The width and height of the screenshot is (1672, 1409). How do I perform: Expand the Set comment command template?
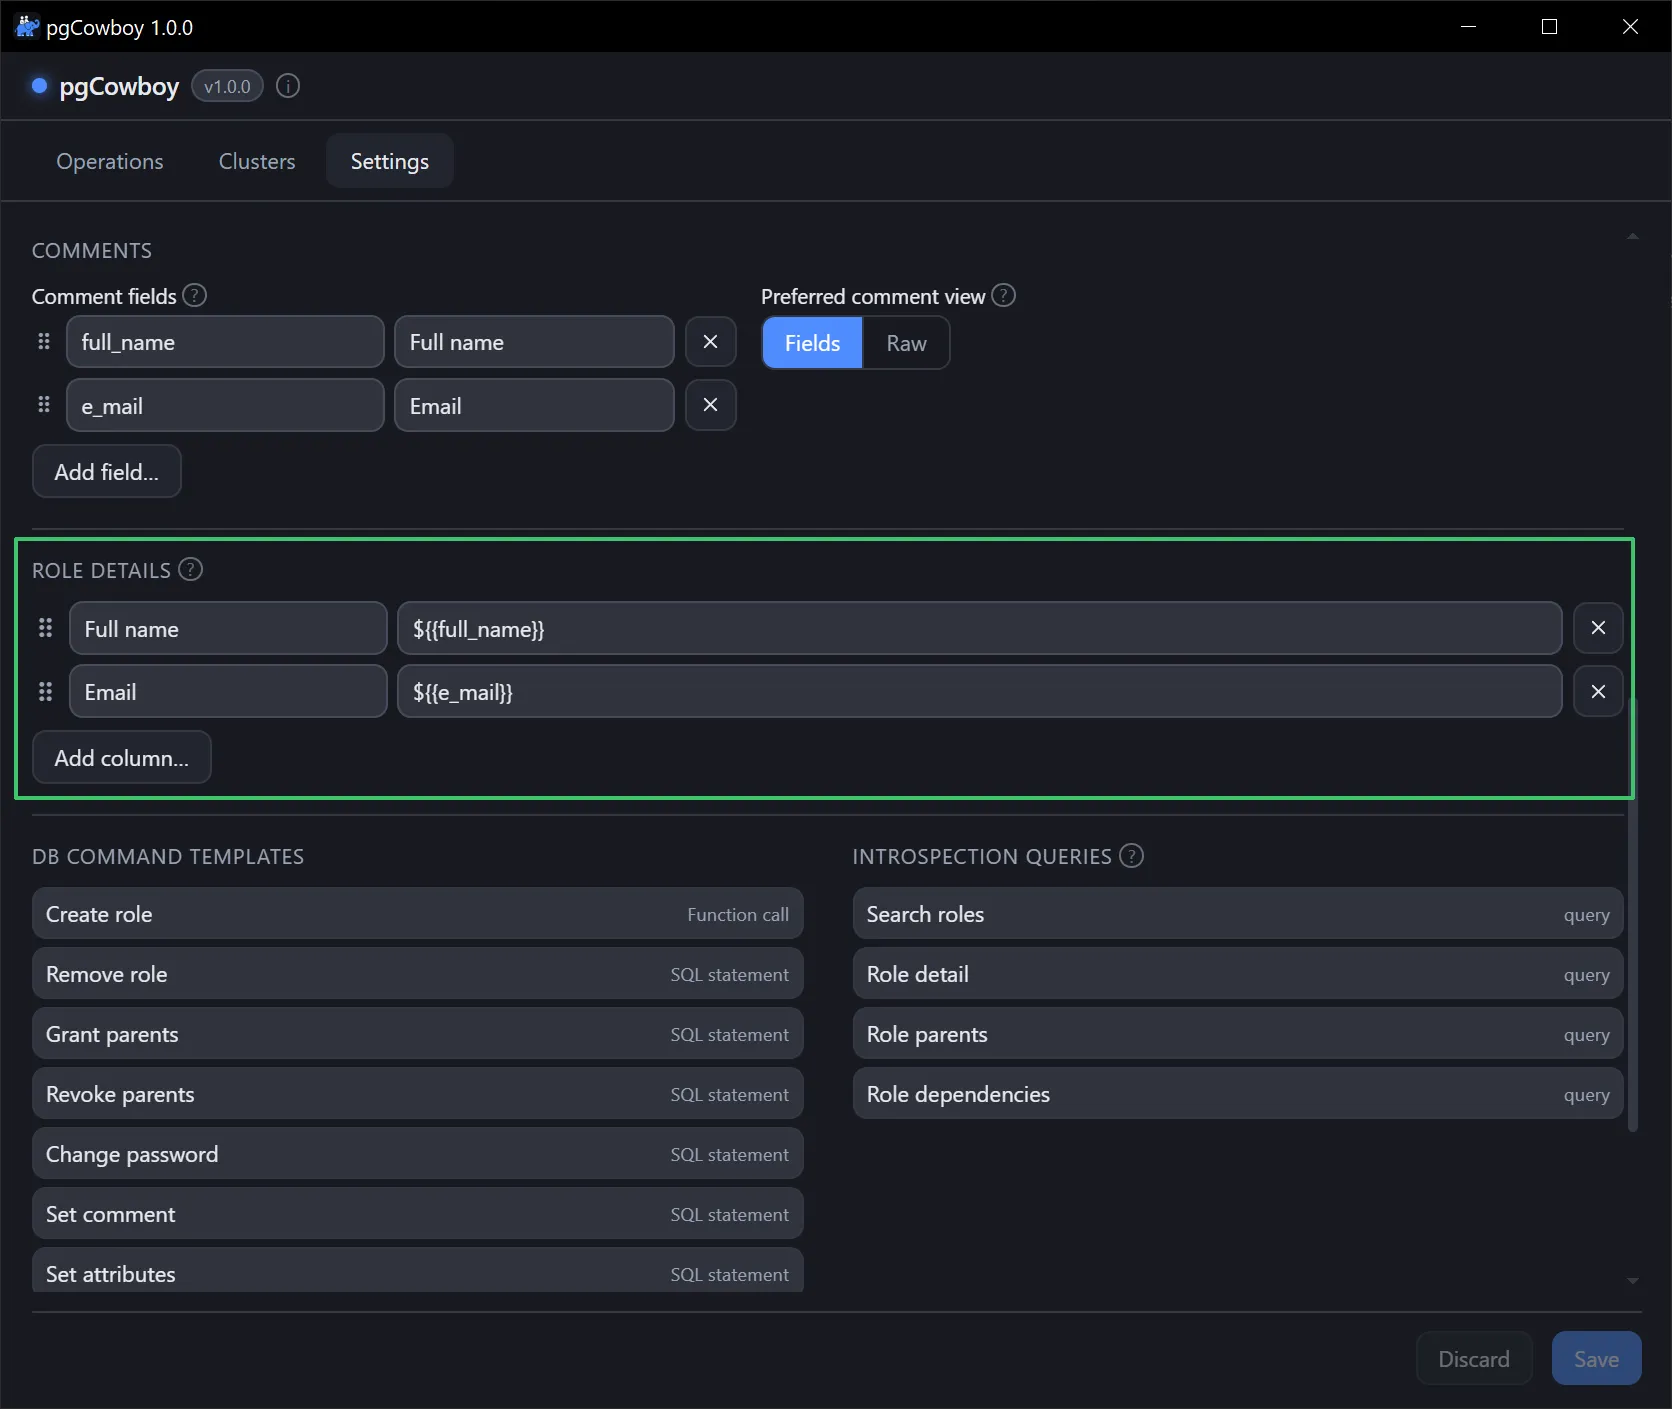pos(418,1214)
